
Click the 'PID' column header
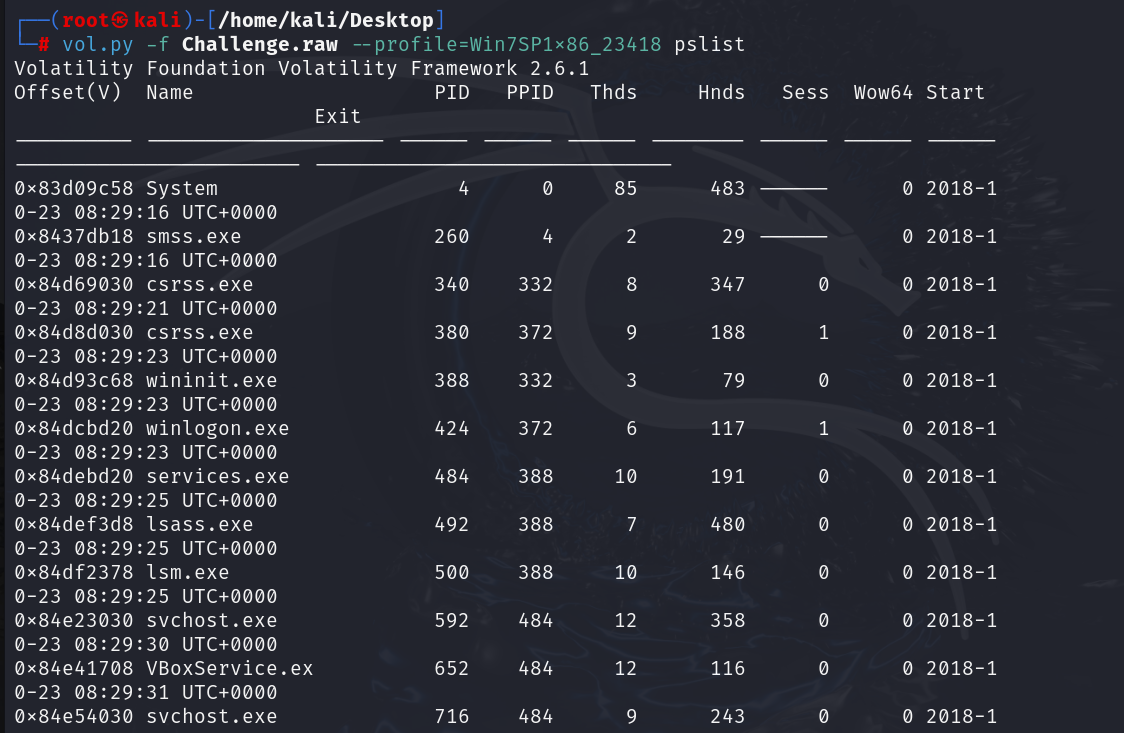click(452, 92)
